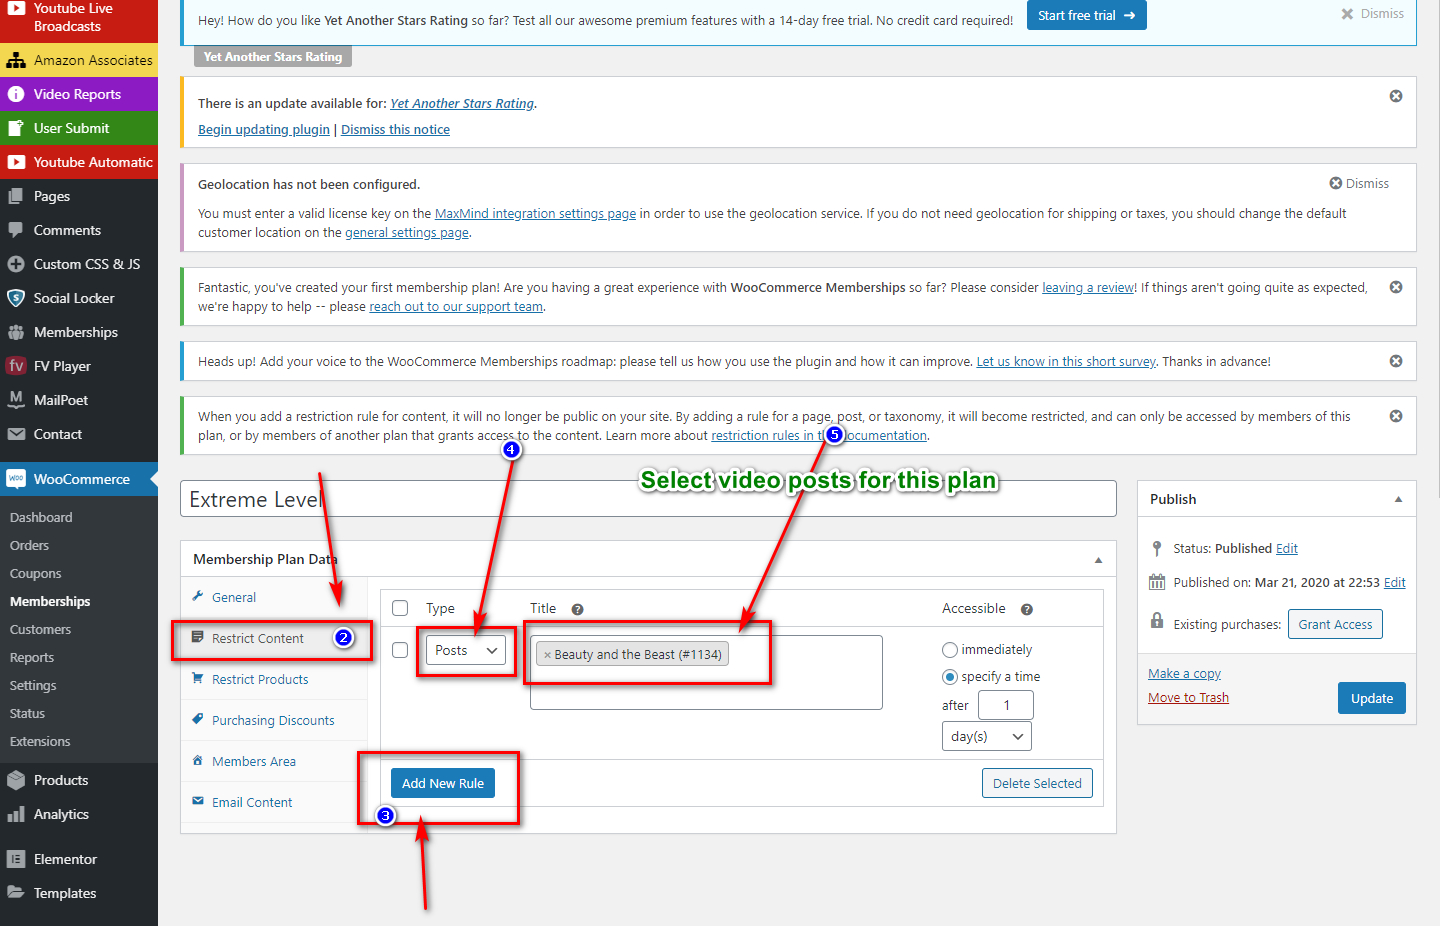This screenshot has height=926, width=1440.
Task: Click the Social Locker shield icon
Action: click(x=16, y=298)
